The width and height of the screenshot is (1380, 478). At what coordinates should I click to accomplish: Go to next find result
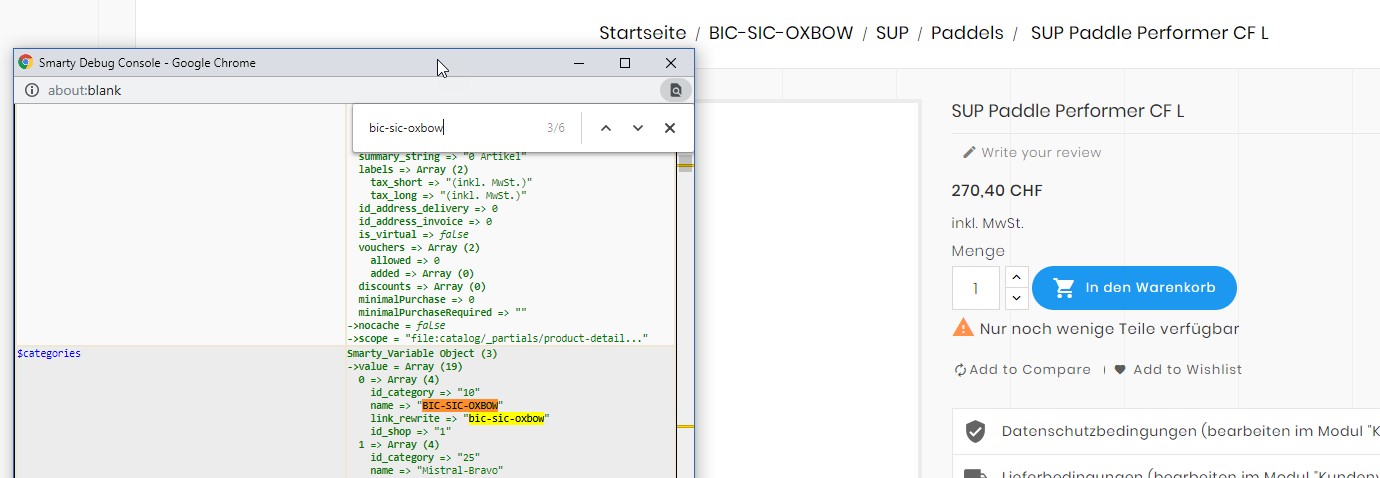coord(638,128)
